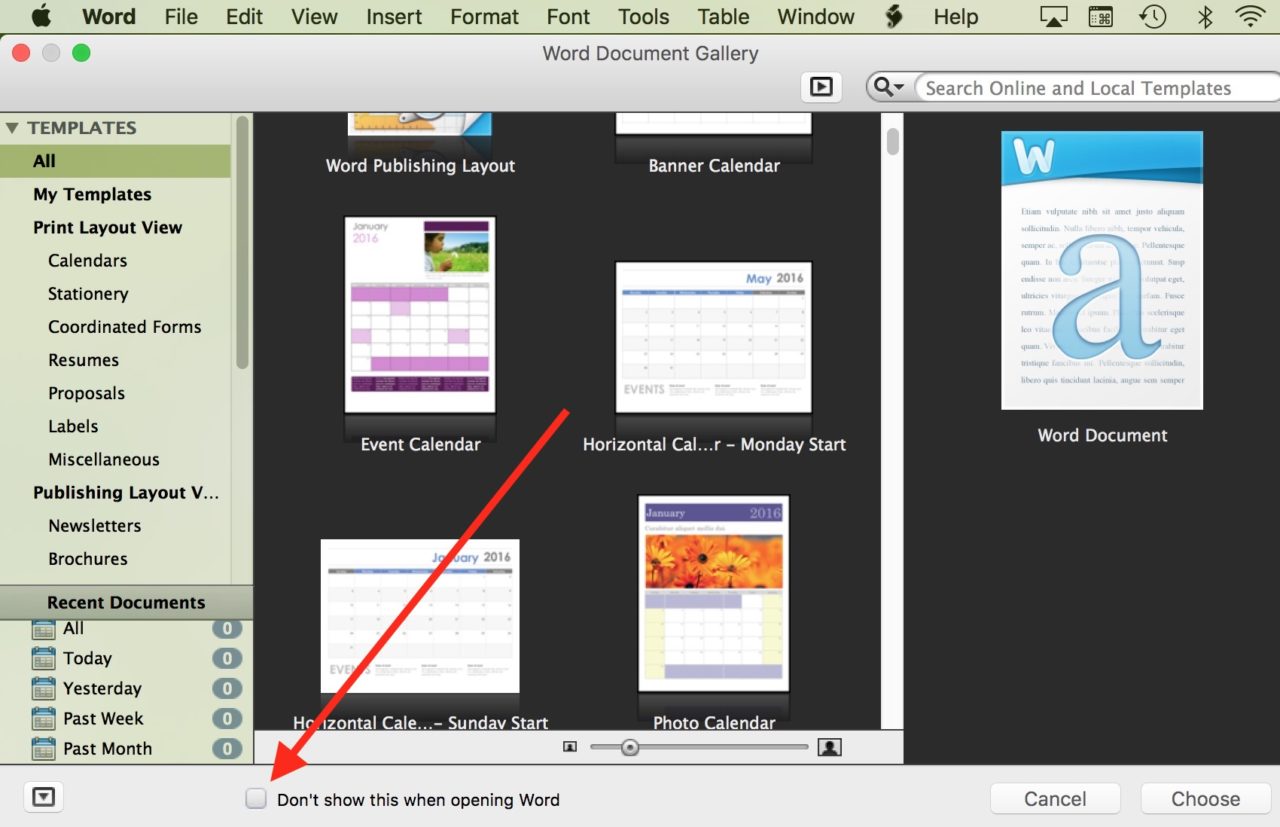Click in the Search Online and Local Templates field

(1097, 88)
